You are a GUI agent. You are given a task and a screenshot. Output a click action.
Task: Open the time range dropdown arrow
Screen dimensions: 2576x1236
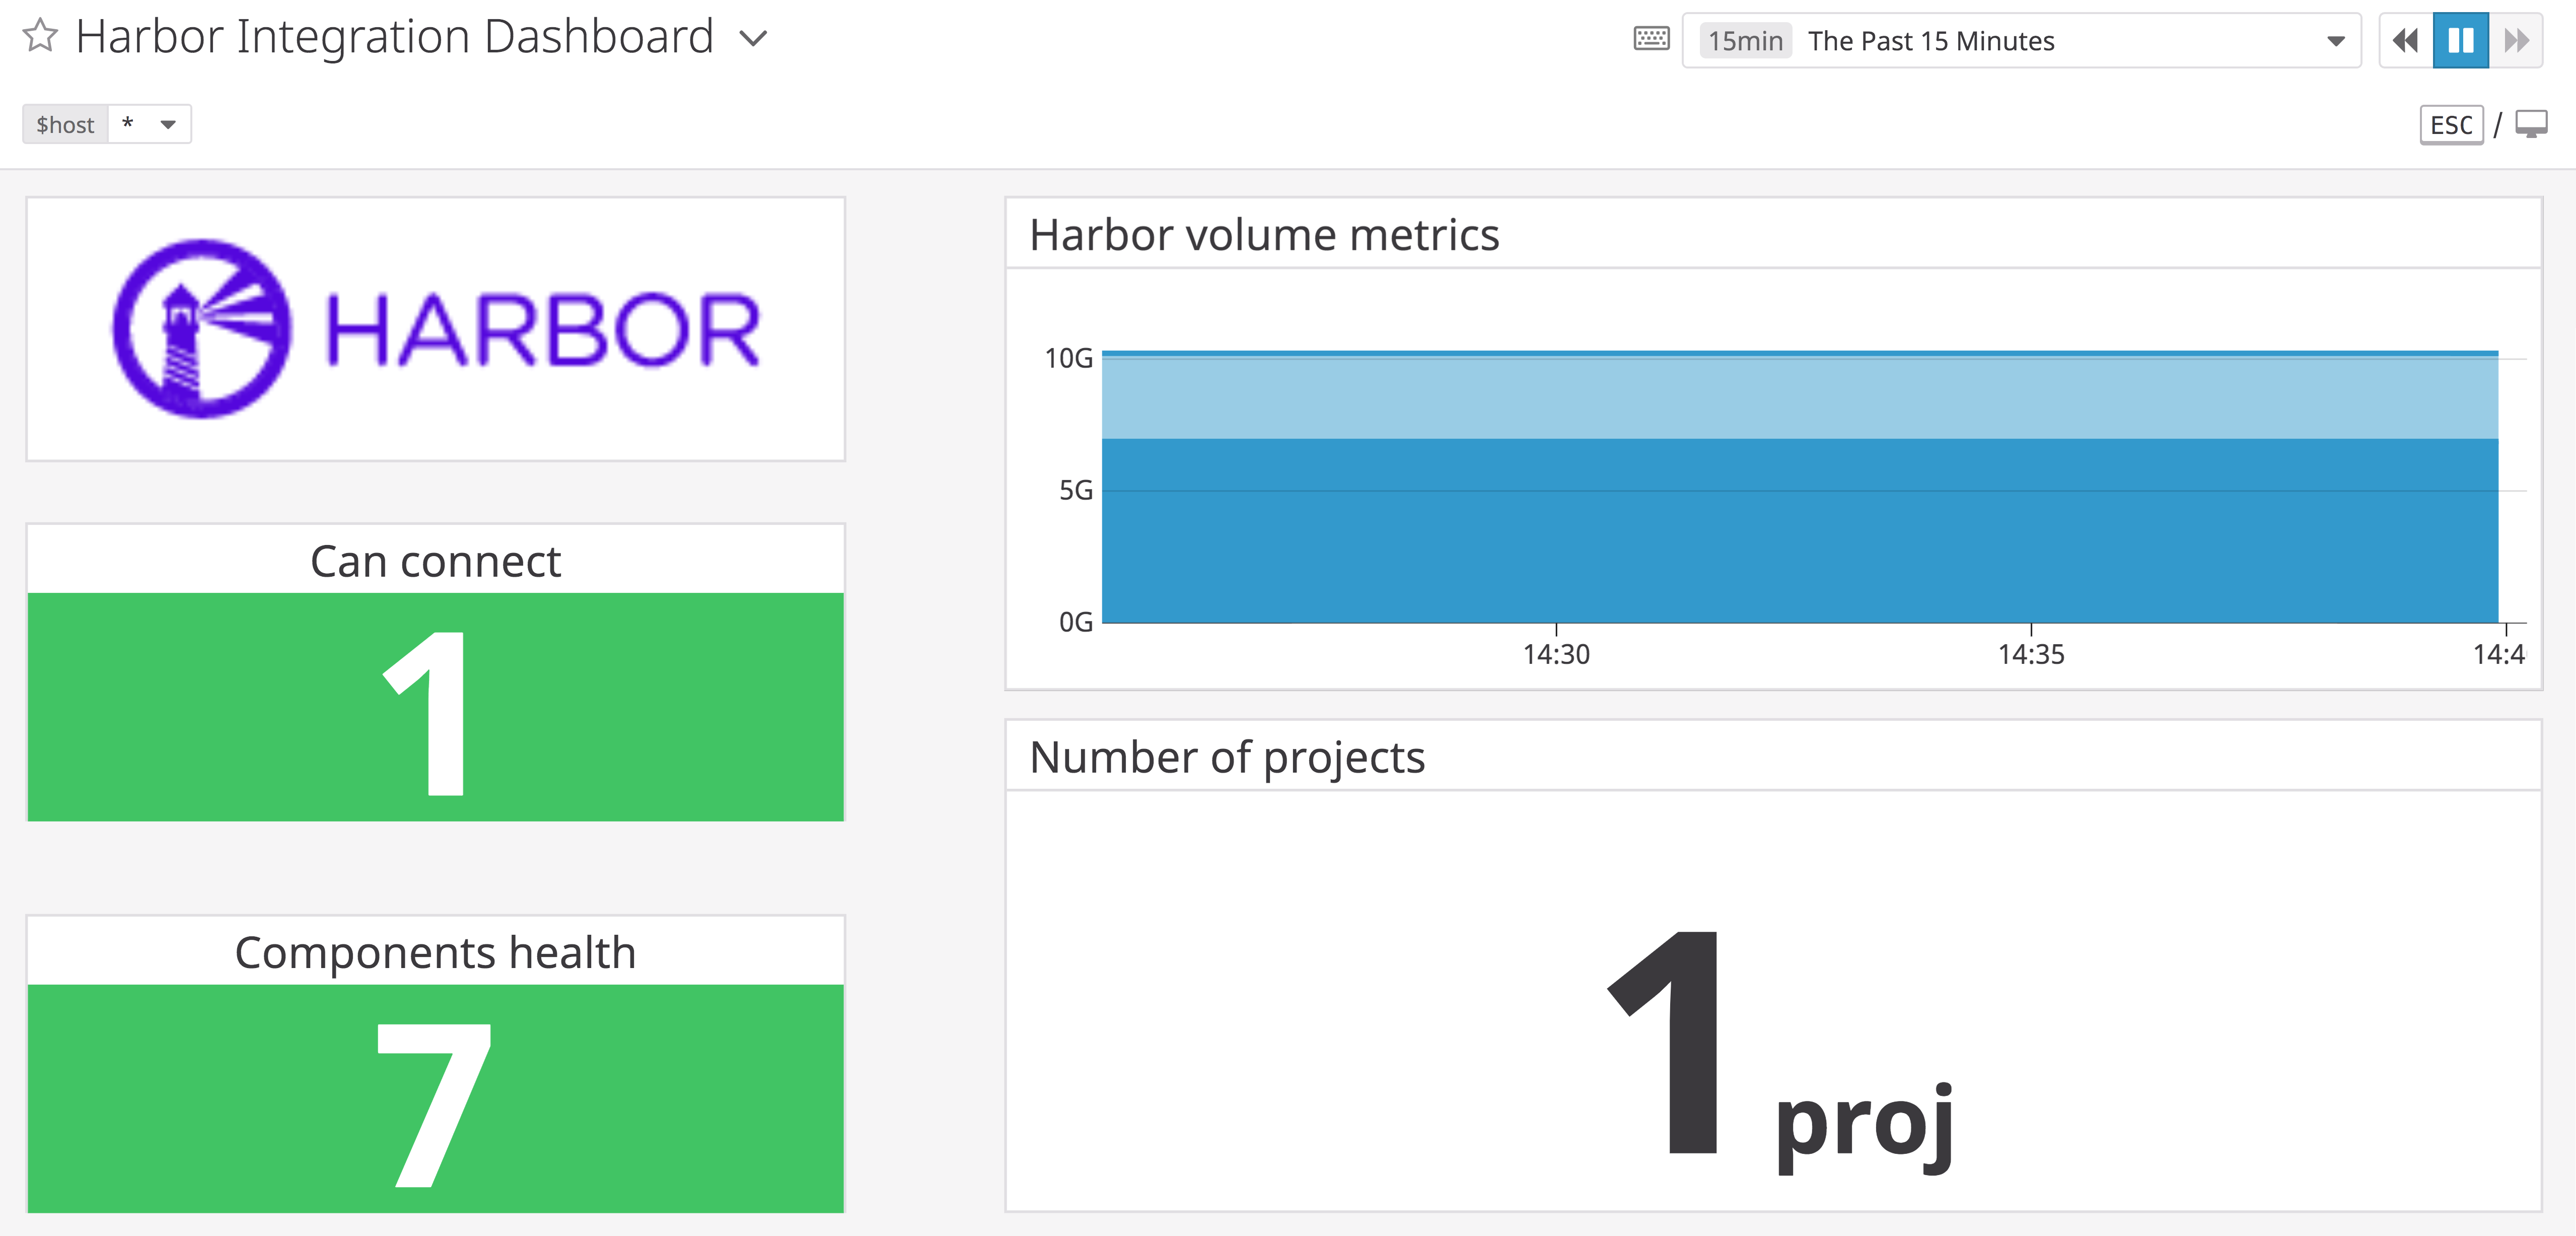2335,41
